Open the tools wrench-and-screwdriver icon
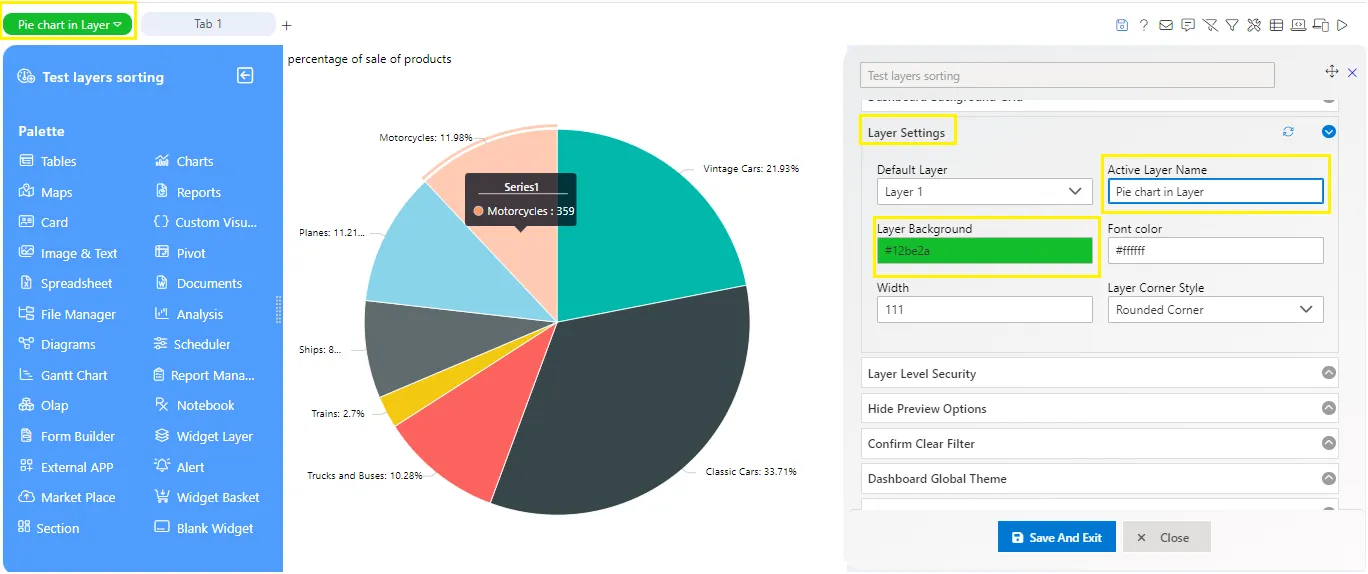The height and width of the screenshot is (574, 1368). (x=1254, y=25)
